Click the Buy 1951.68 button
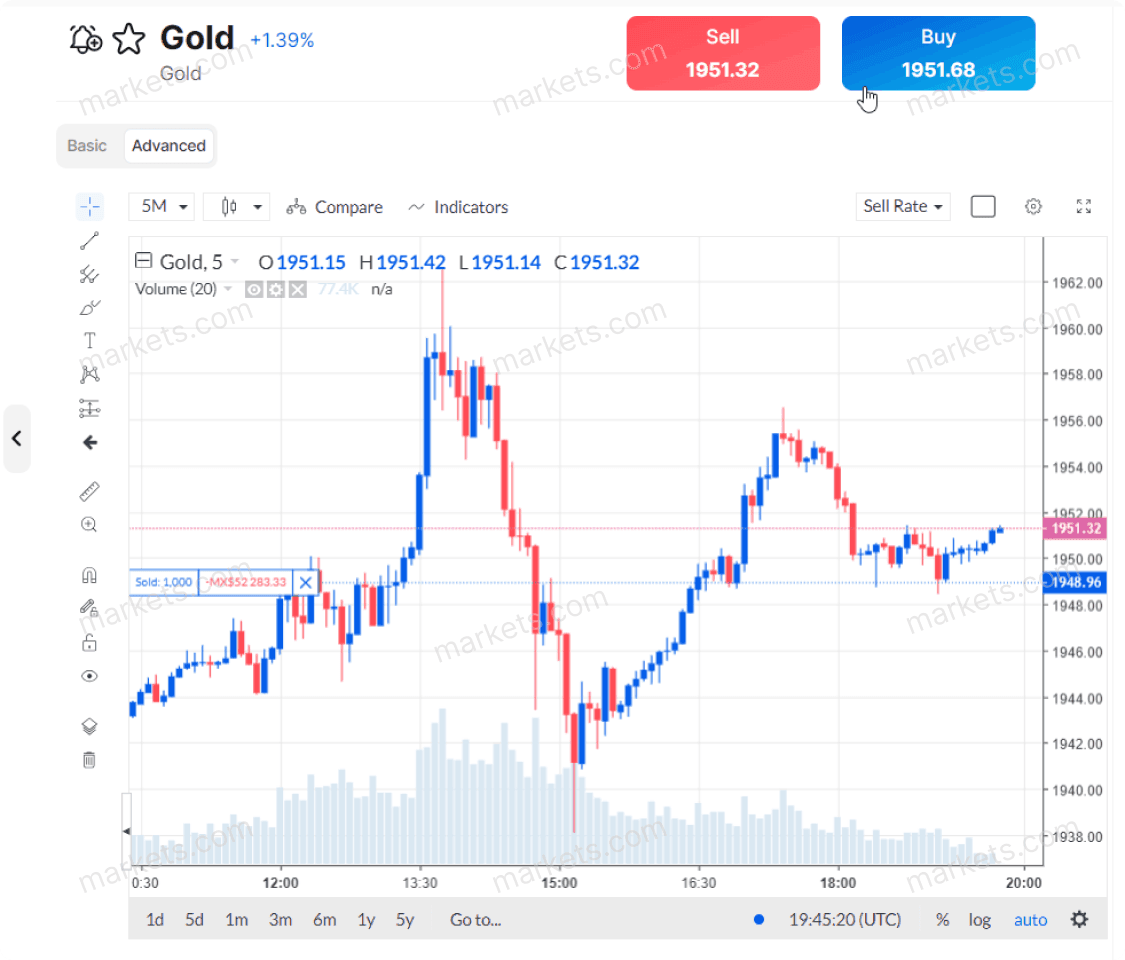Viewport: 1125px width, 960px height. point(938,54)
